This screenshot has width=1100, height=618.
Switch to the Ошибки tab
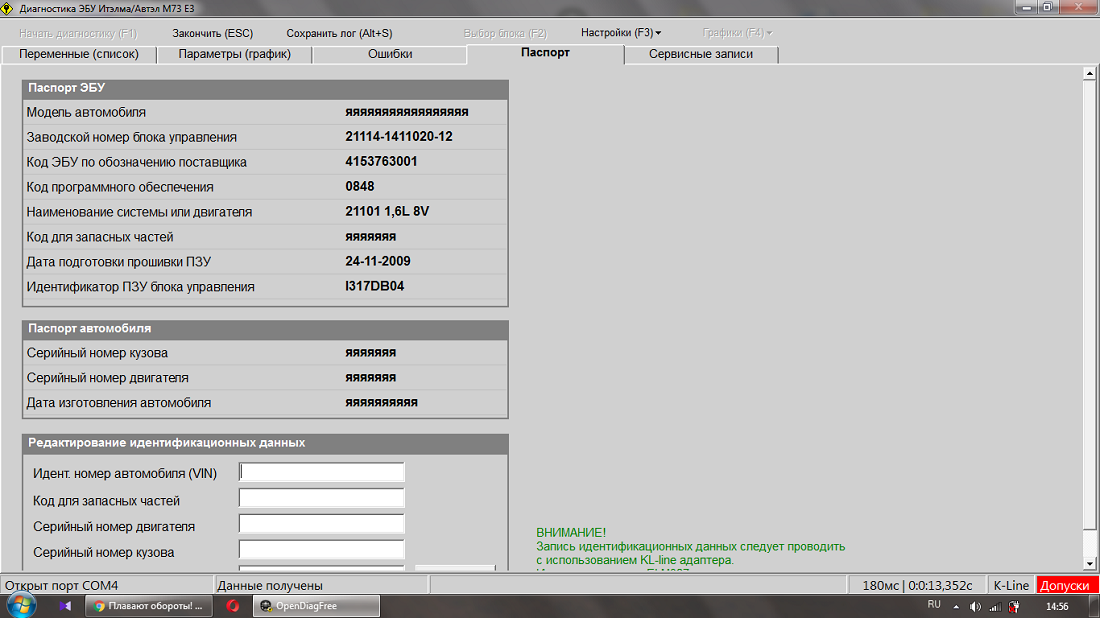[390, 54]
